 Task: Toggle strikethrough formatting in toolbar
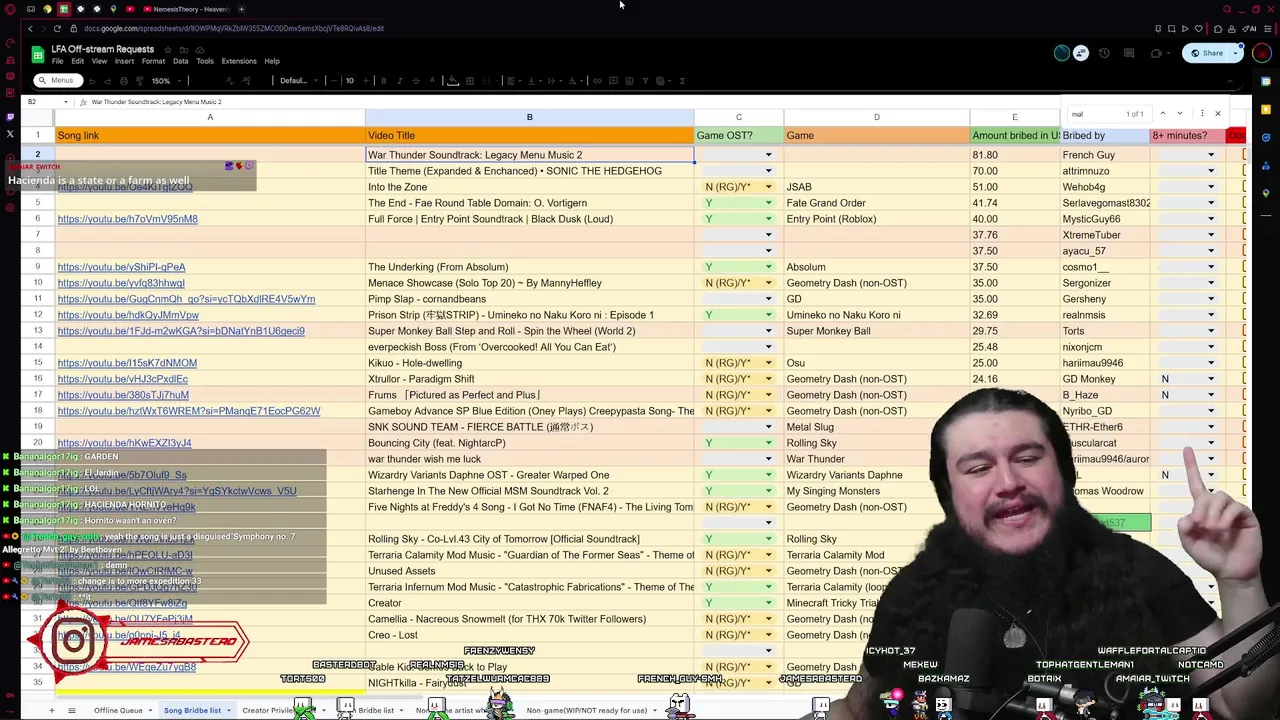point(416,81)
